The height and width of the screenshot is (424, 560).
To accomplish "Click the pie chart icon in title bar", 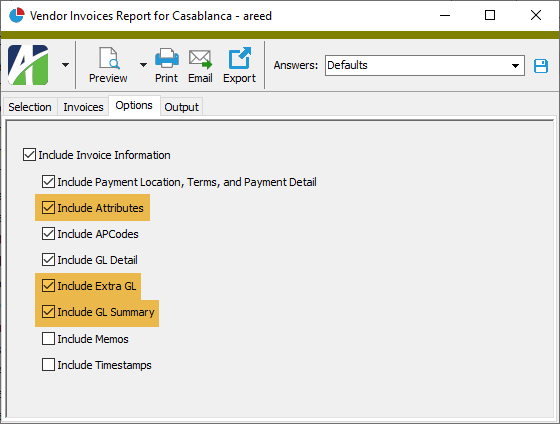I will click(x=16, y=15).
